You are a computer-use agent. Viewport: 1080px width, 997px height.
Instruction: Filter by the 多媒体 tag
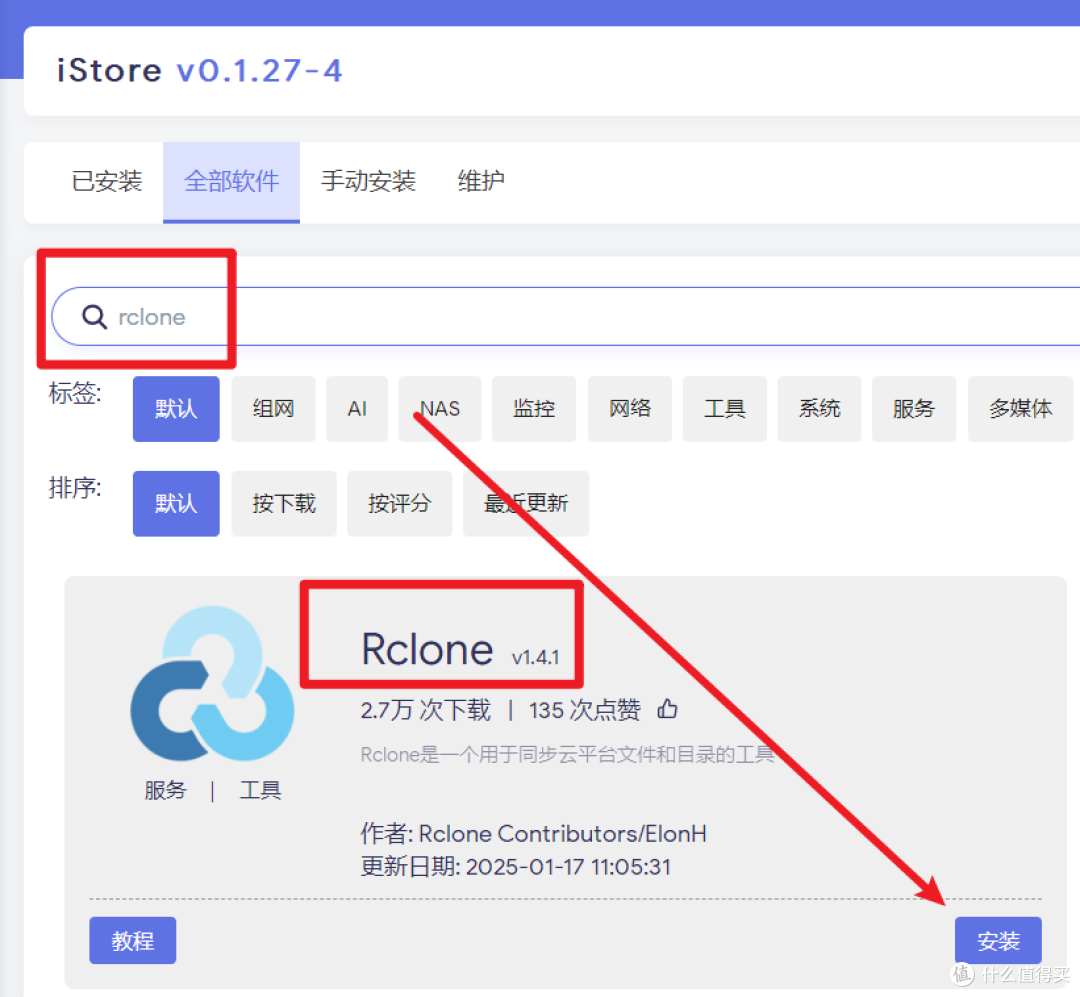coord(1020,409)
